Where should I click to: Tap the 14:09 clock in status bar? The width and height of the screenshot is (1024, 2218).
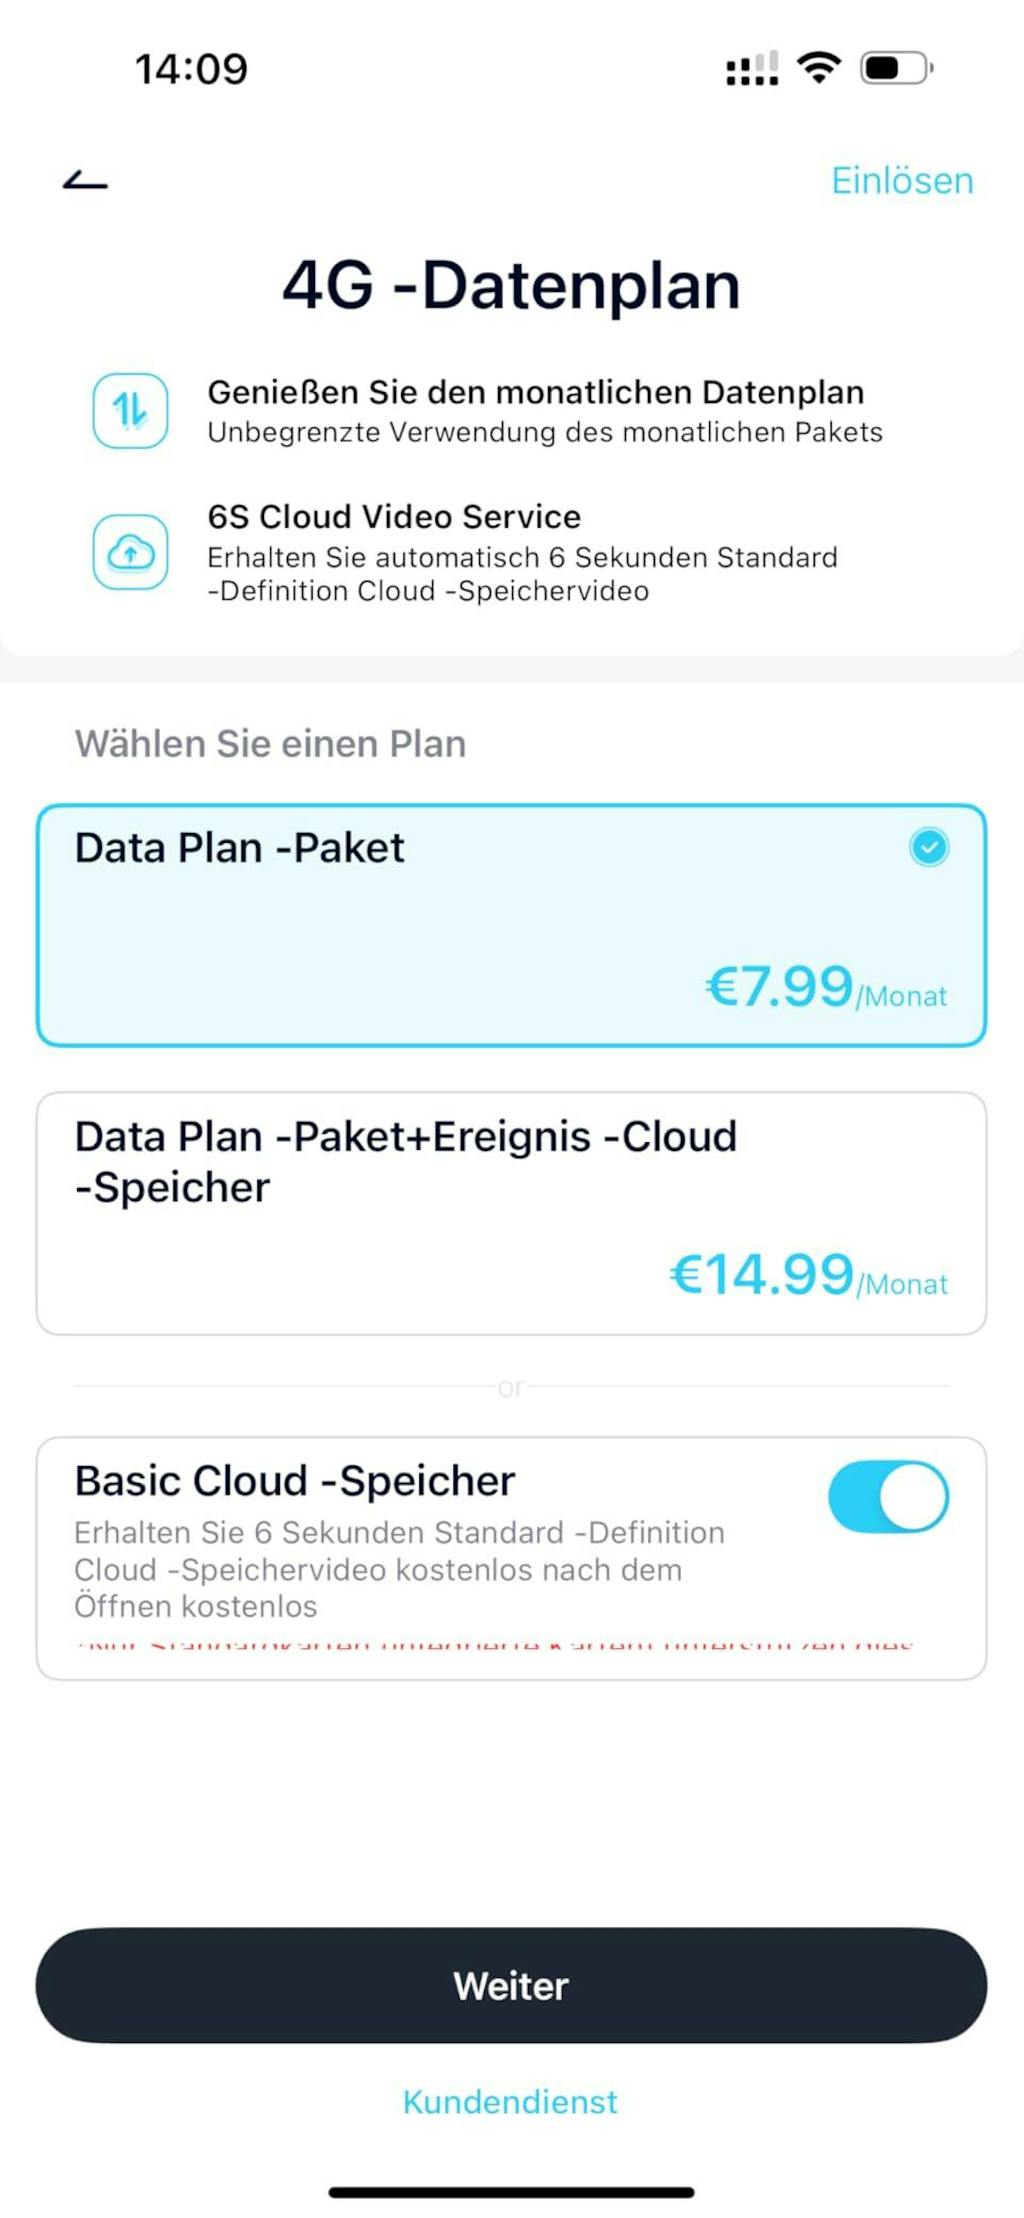191,69
